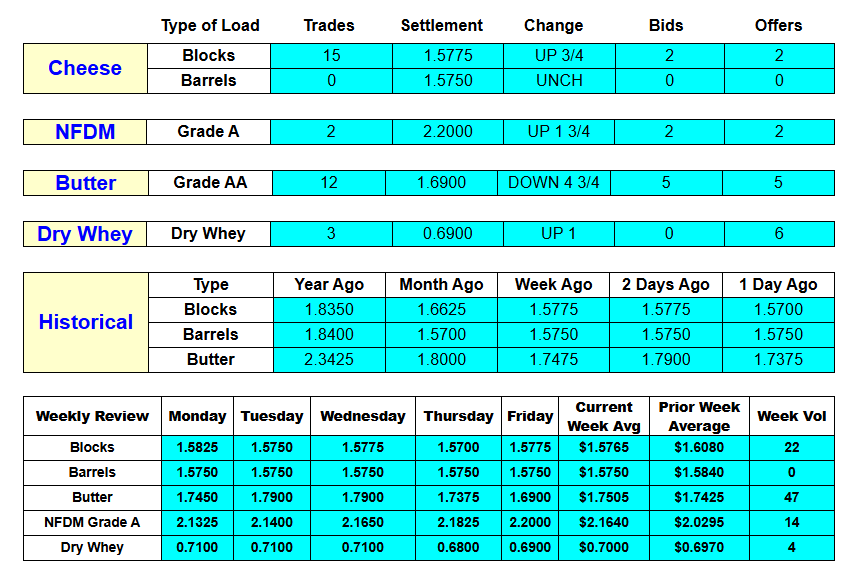This screenshot has width=861, height=579.
Task: Select Blocks Current Week Avg $1.5765
Action: tap(604, 448)
